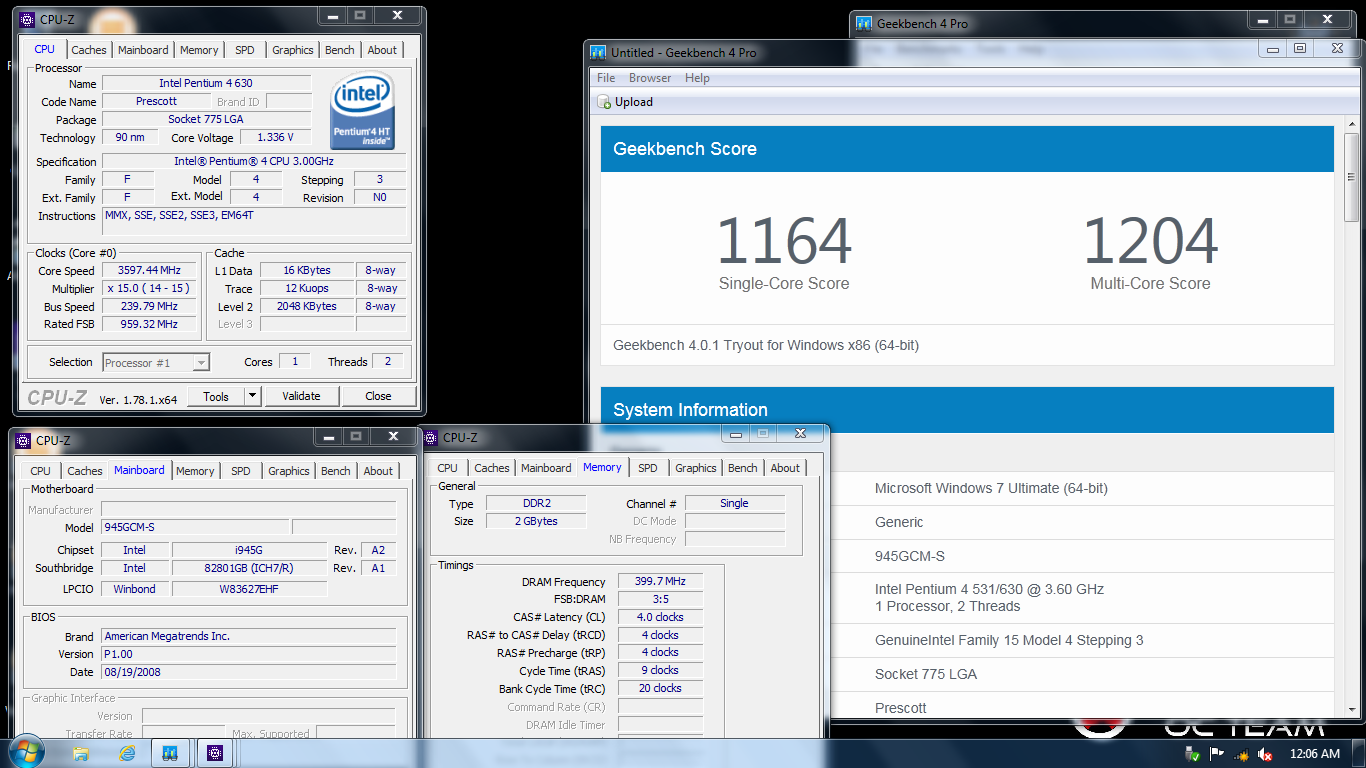Click the Multiplier value x 15.0 ( 14 - 15 )
Image resolution: width=1366 pixels, height=768 pixels.
149,289
